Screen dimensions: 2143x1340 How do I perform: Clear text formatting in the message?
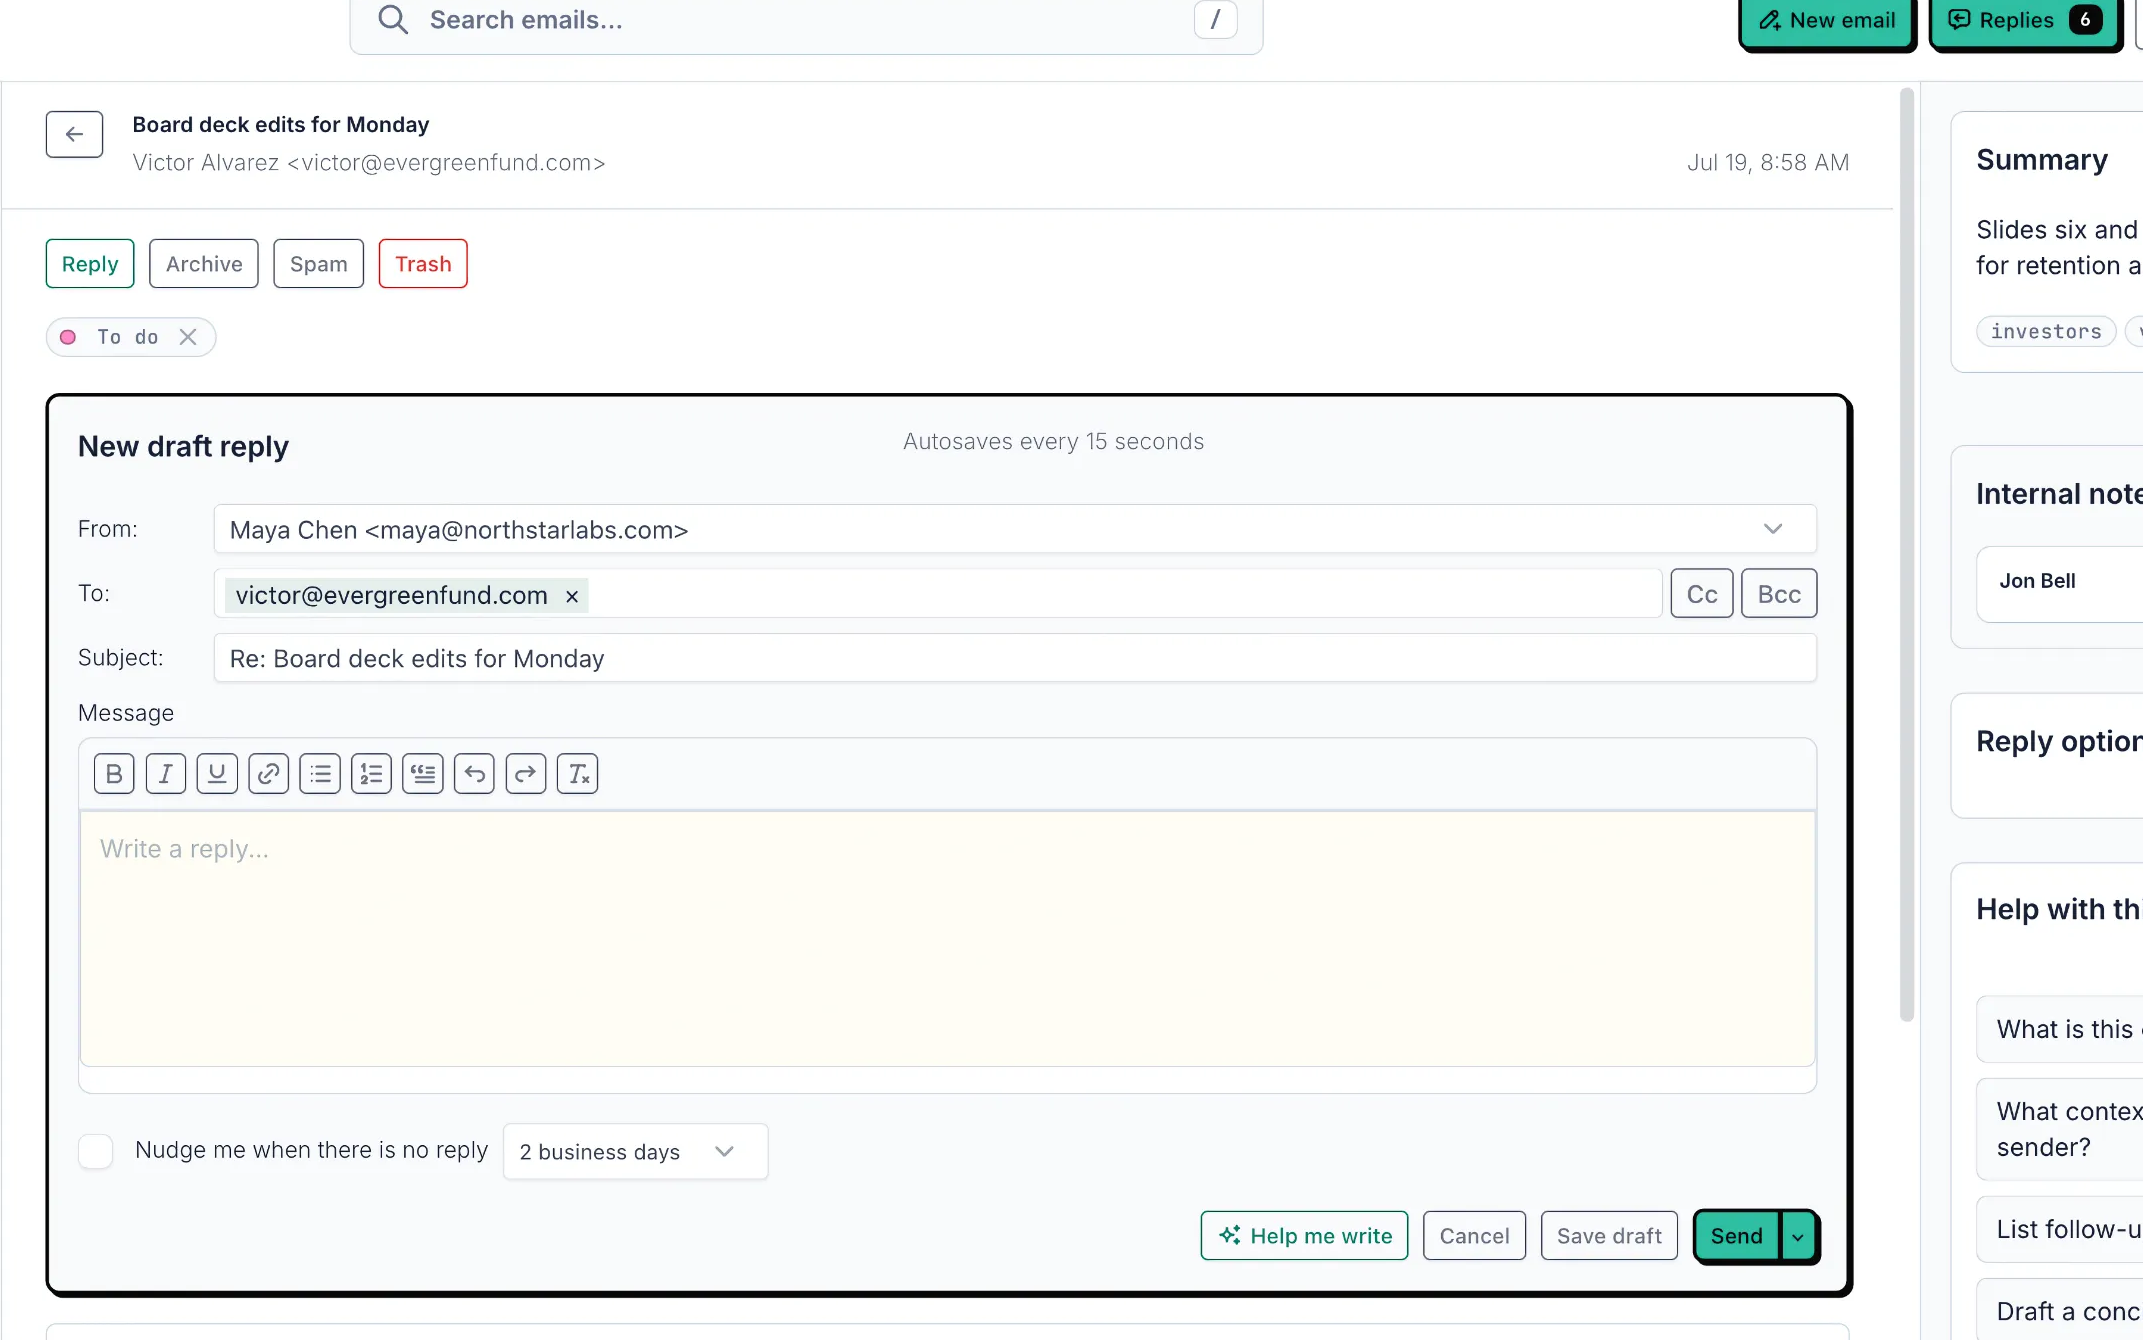tap(577, 774)
